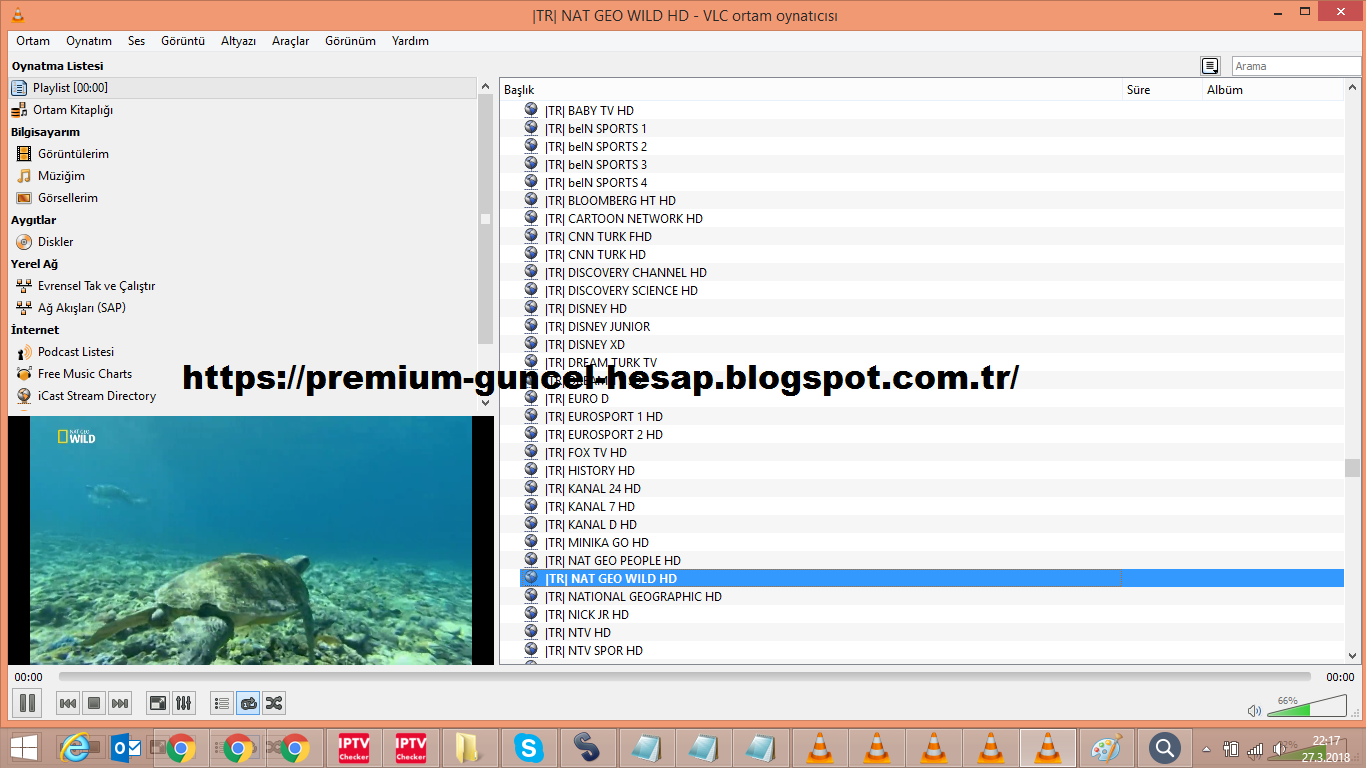The width and height of the screenshot is (1366, 768).
Task: Open the Görüntü menu
Action: tap(183, 41)
